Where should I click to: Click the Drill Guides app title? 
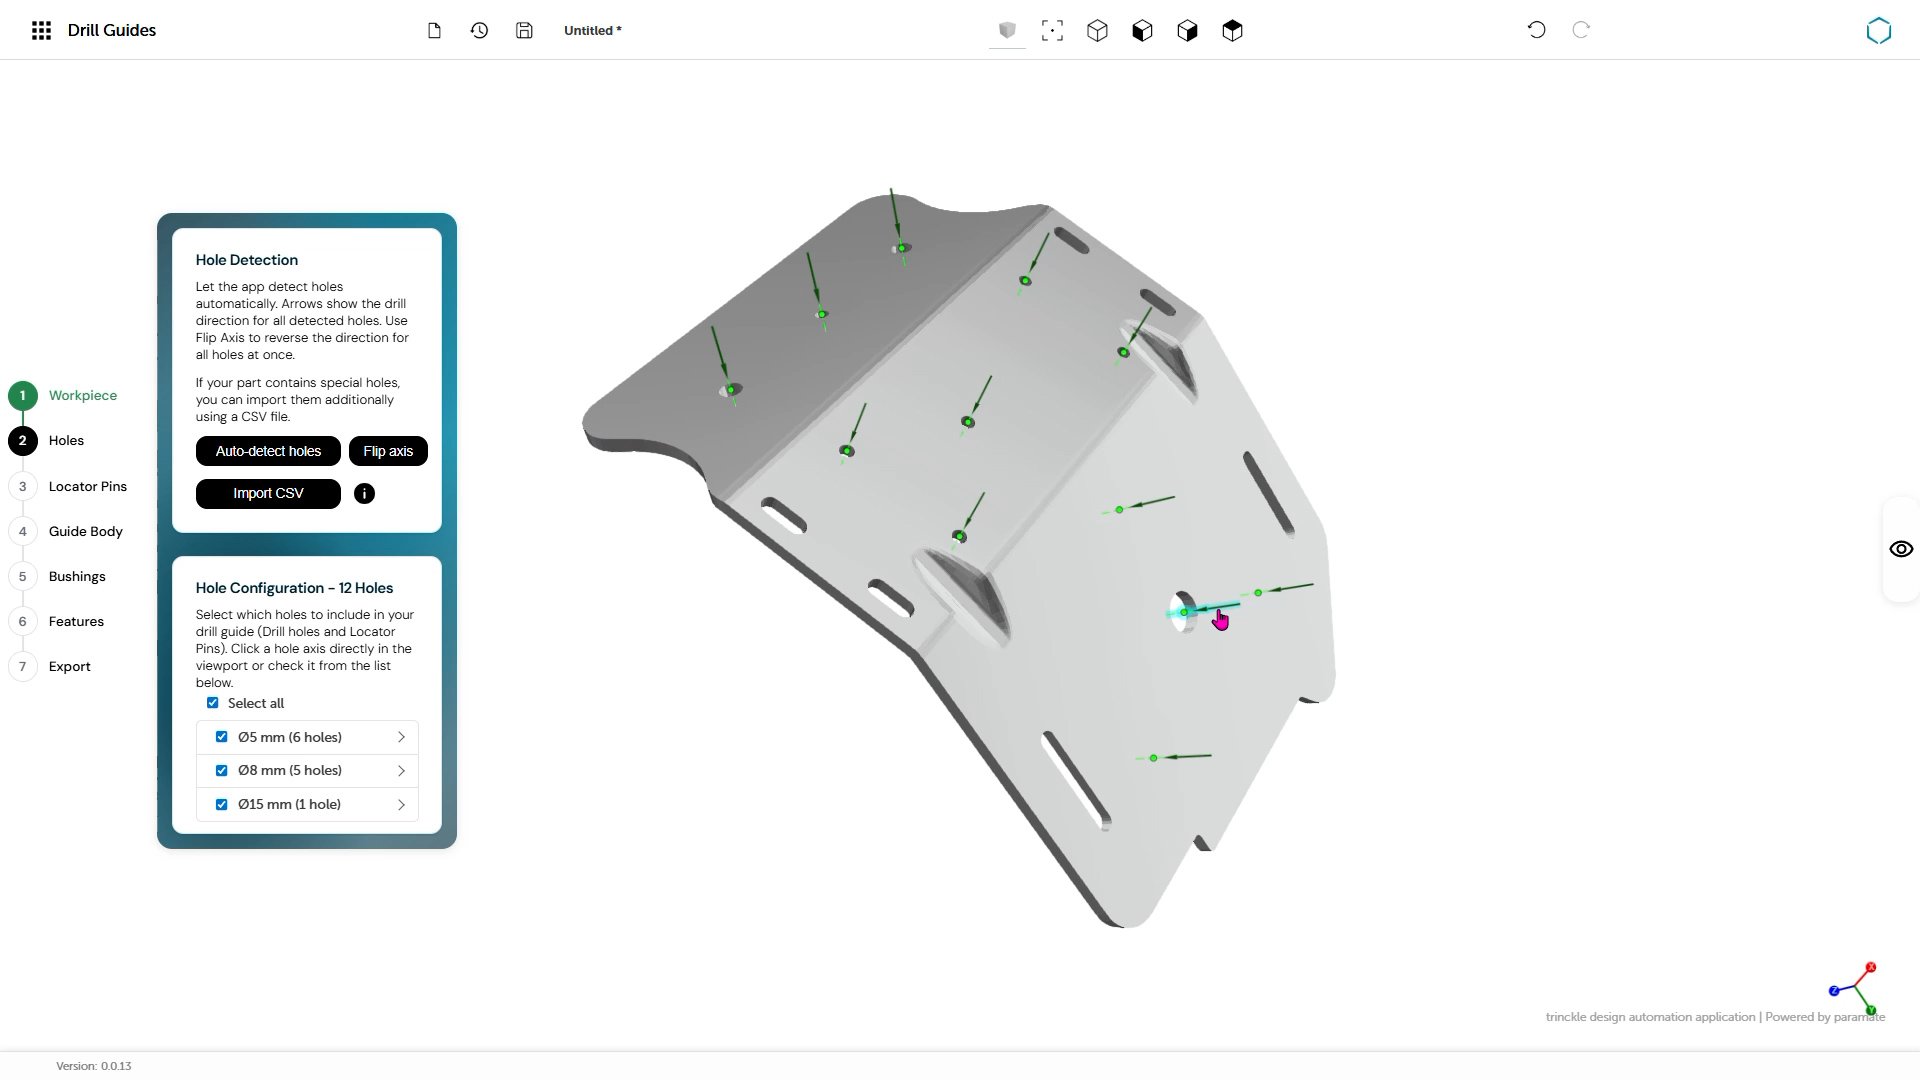pyautogui.click(x=112, y=31)
